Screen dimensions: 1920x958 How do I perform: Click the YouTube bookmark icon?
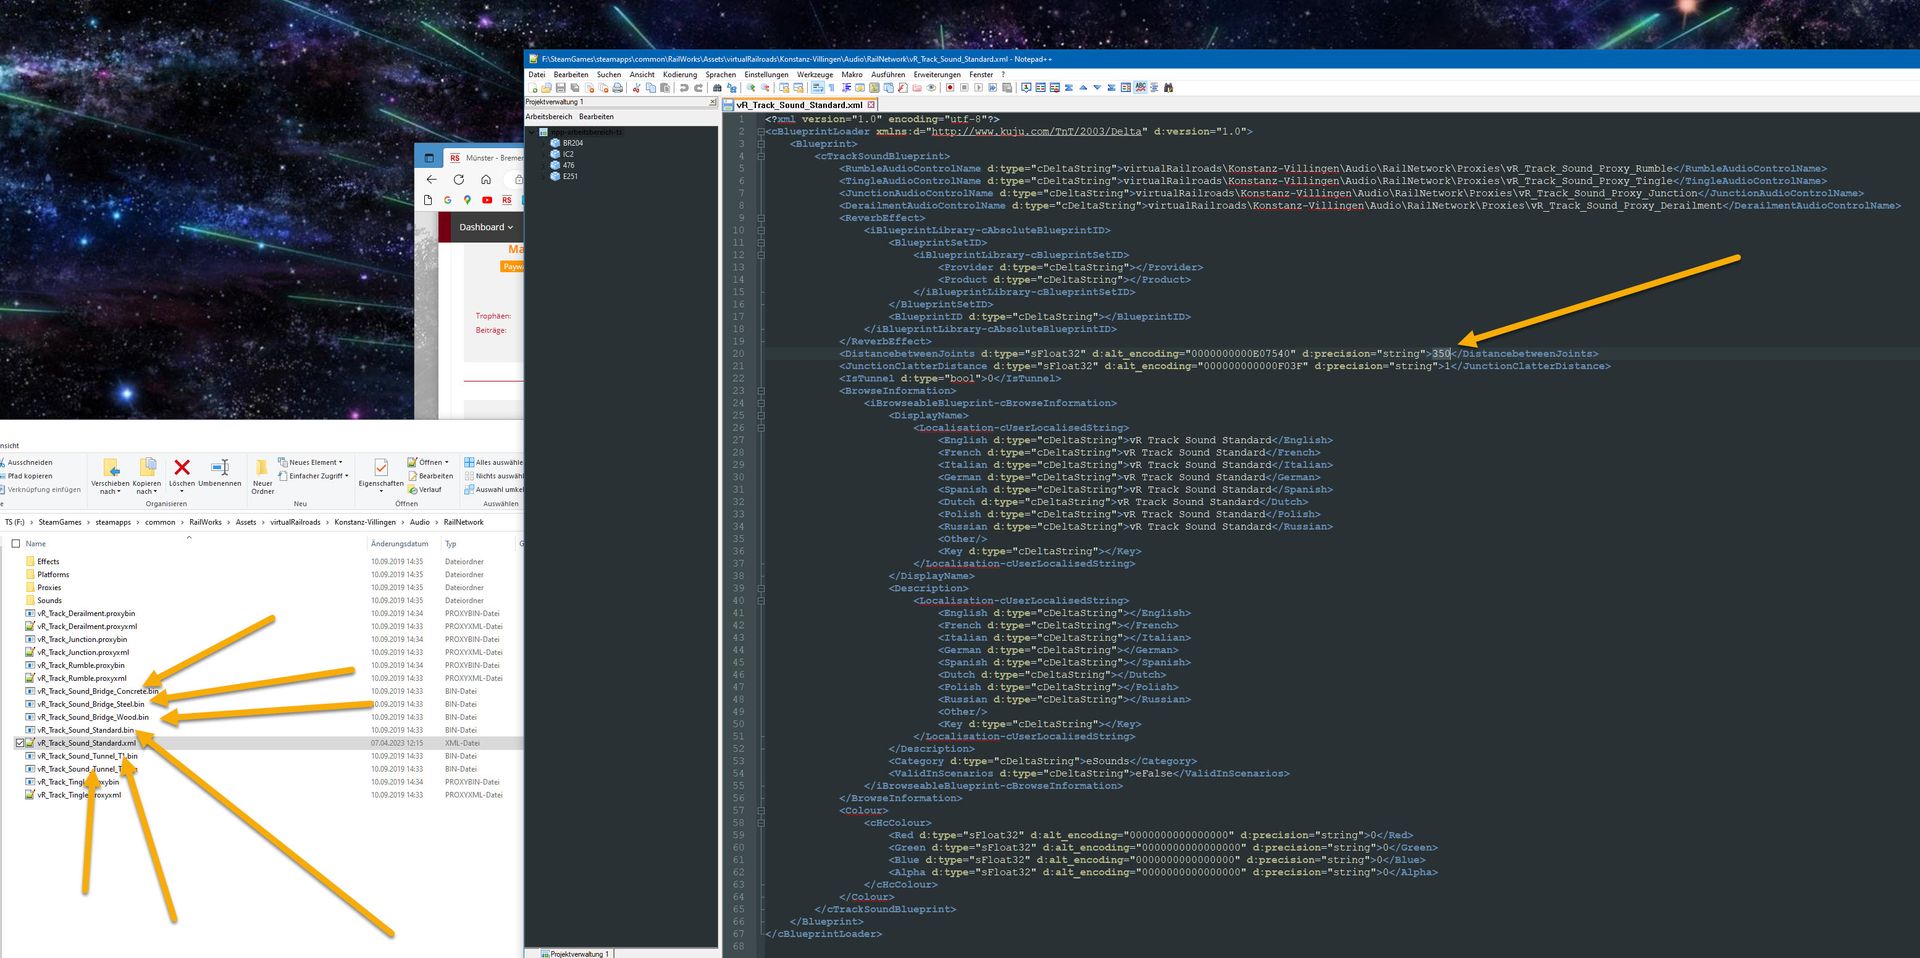click(x=487, y=200)
